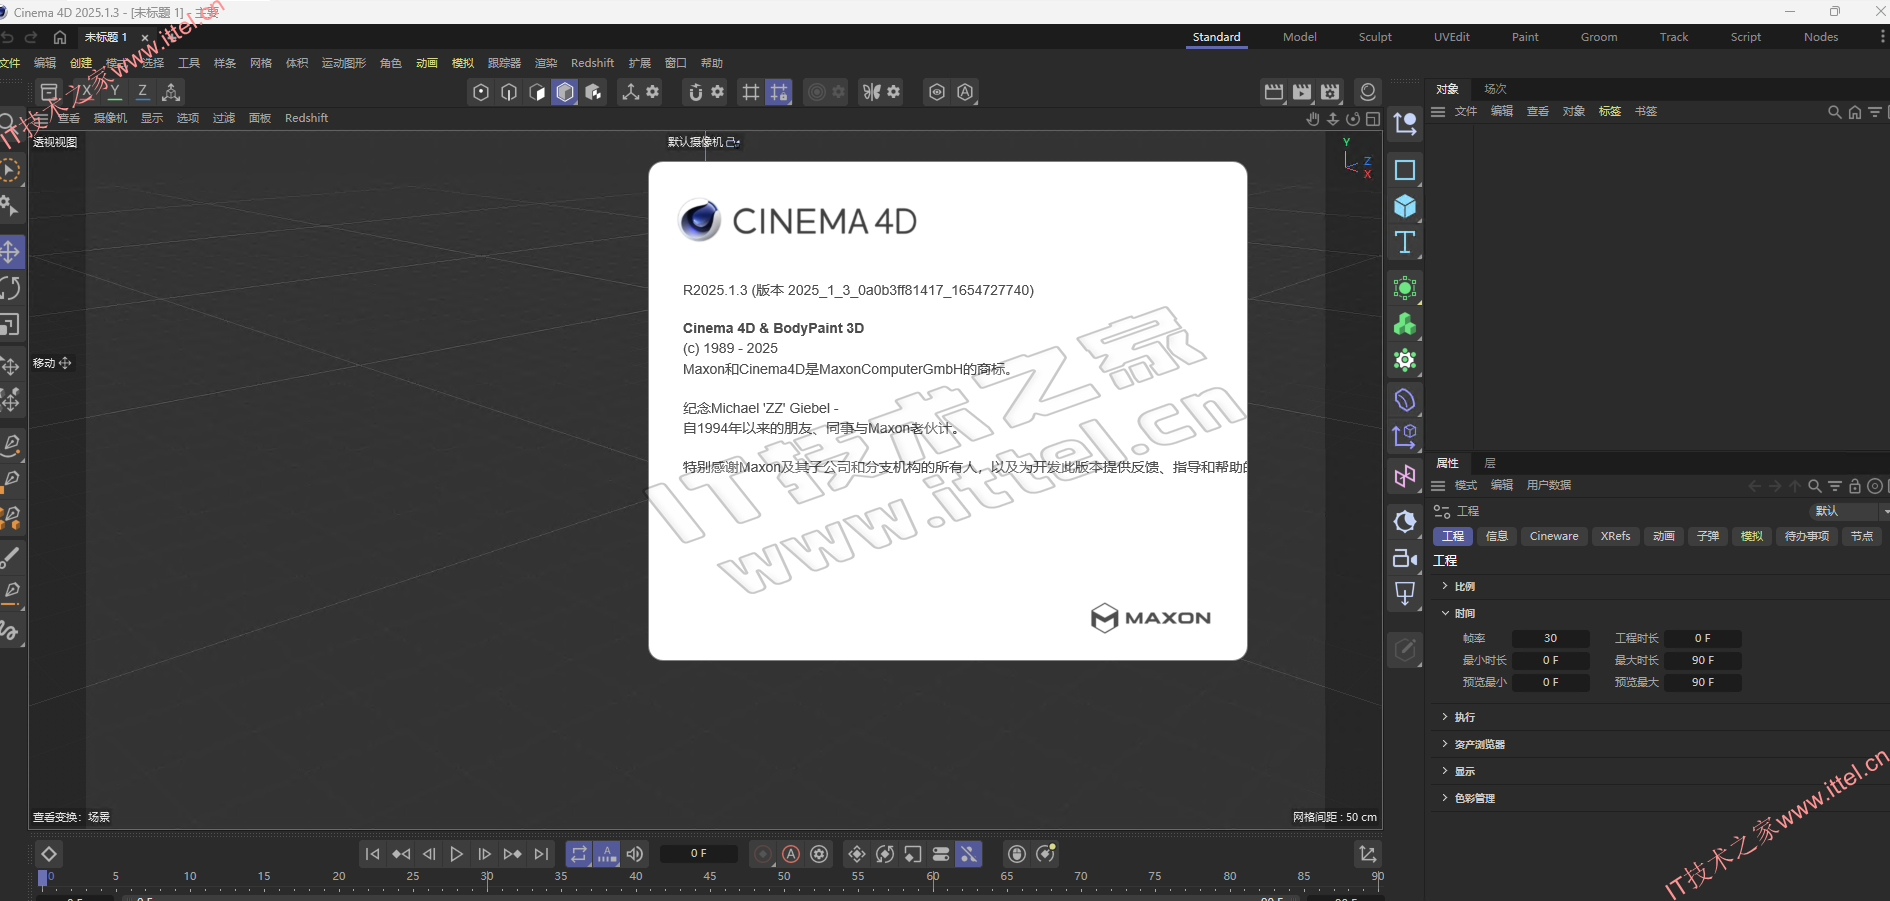1890x901 pixels.
Task: Expand the 显示 section
Action: (1464, 772)
